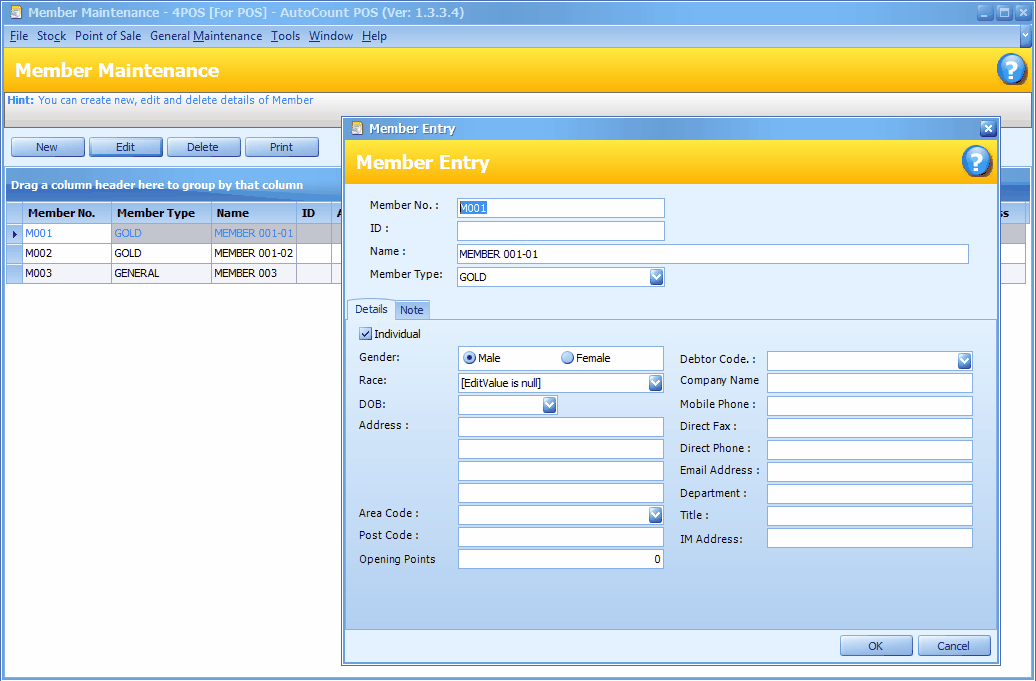Screen dimensions: 1036x681
Task: Expand the Area Code dropdown
Action: tap(655, 515)
